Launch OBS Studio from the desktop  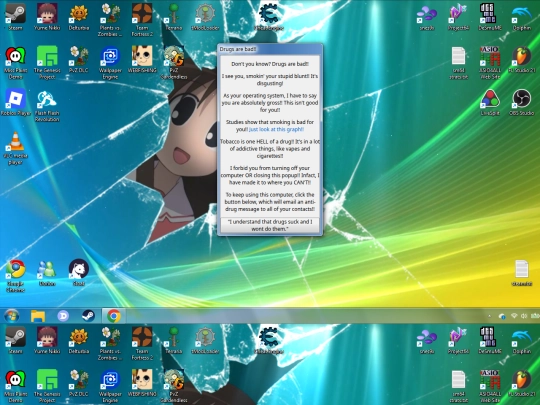(521, 102)
